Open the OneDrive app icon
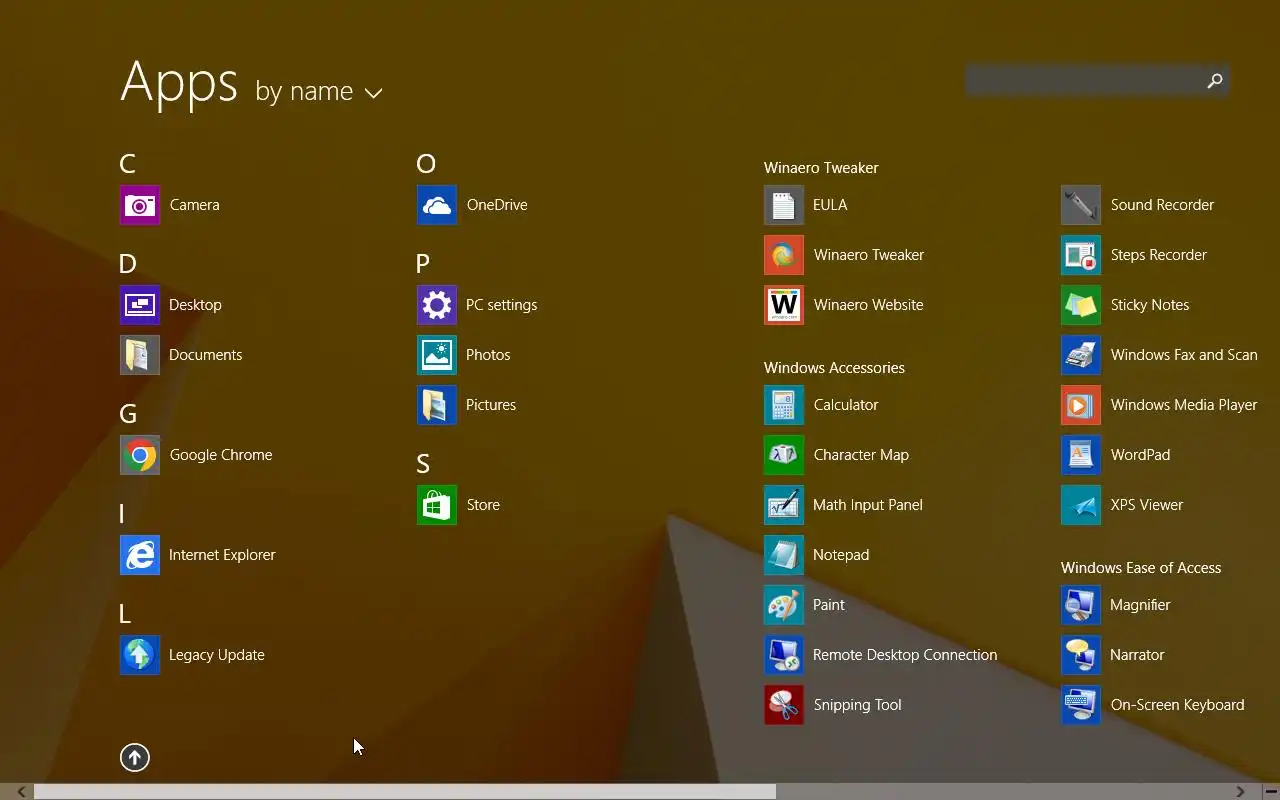This screenshot has width=1280, height=800. tap(437, 205)
